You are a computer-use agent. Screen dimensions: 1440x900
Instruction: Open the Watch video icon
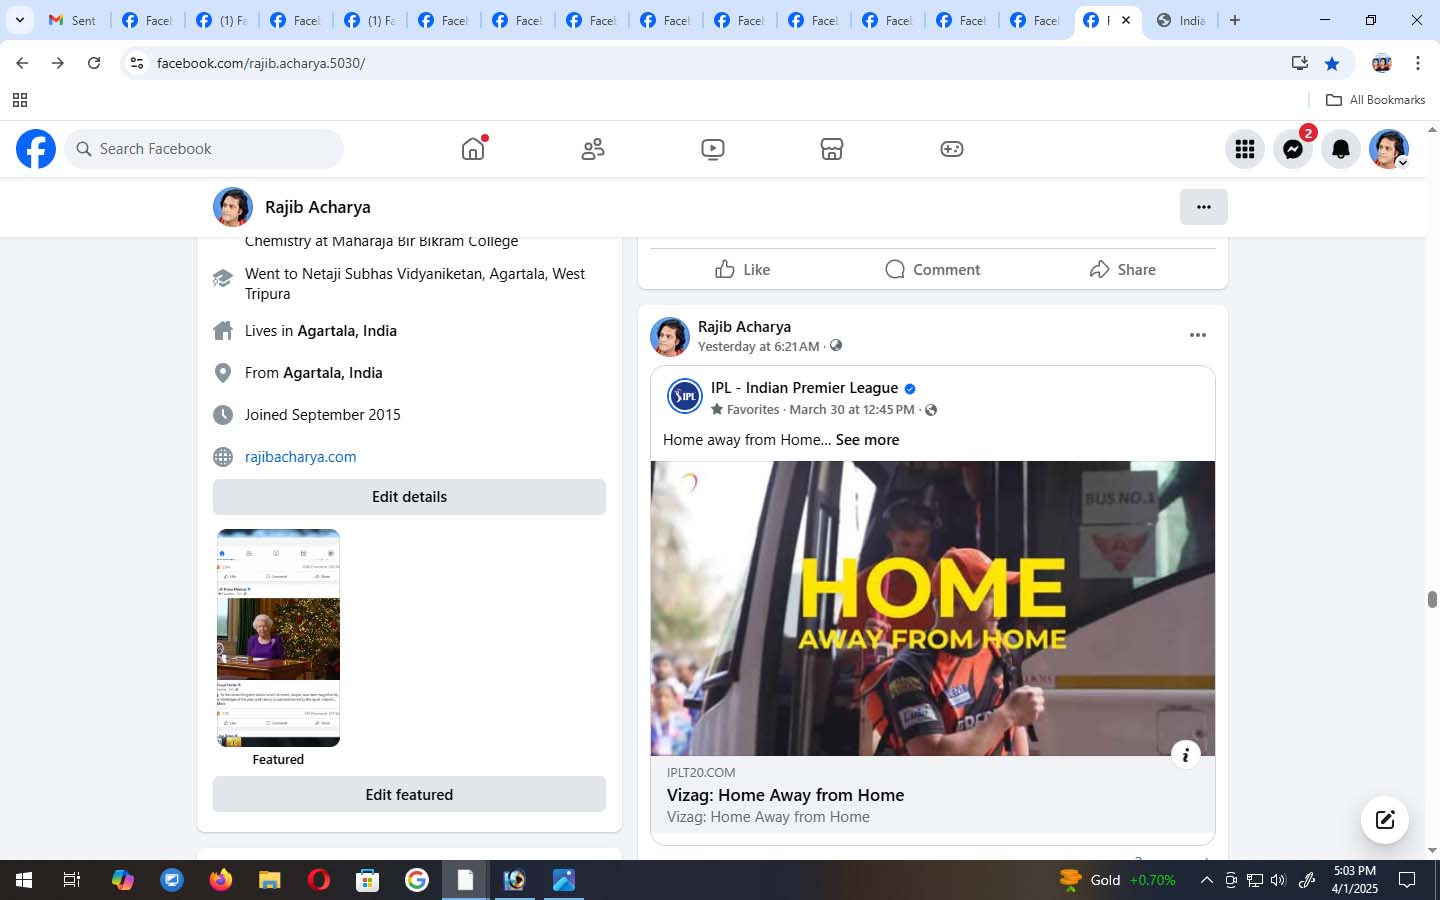coord(713,149)
